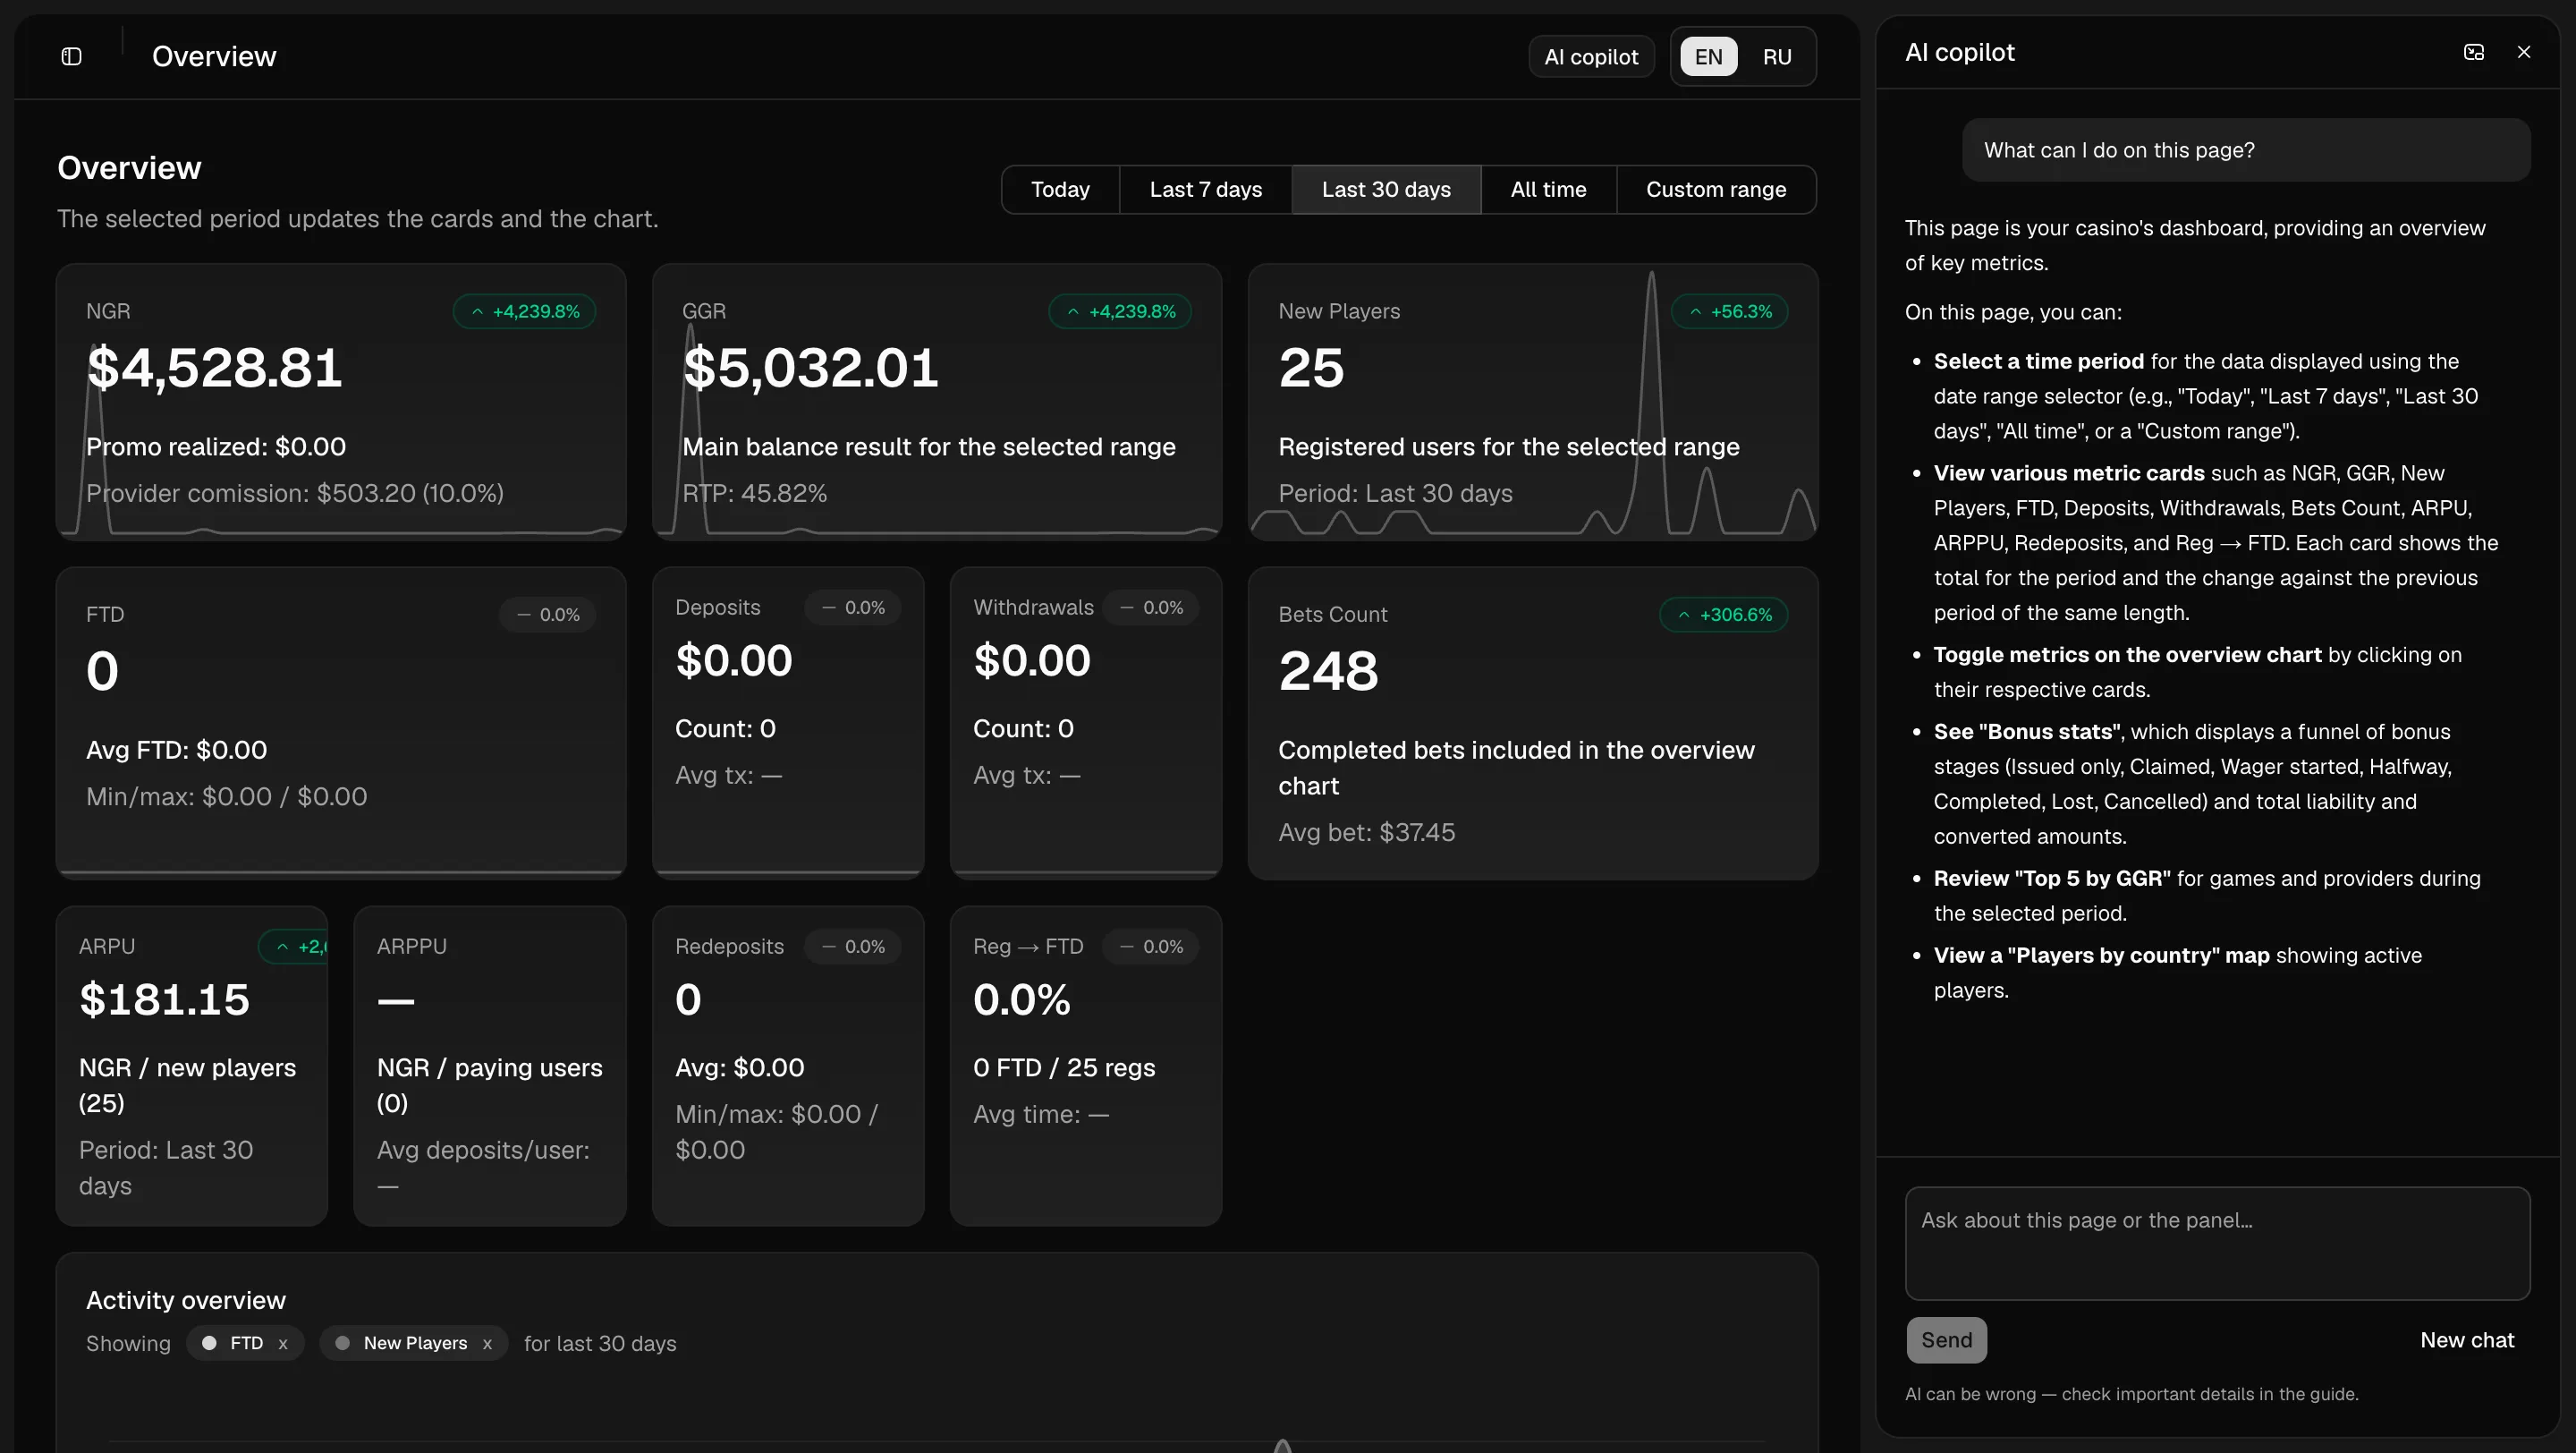The image size is (2576, 1453).
Task: Select the Redeposits metric card
Action: (x=788, y=1066)
